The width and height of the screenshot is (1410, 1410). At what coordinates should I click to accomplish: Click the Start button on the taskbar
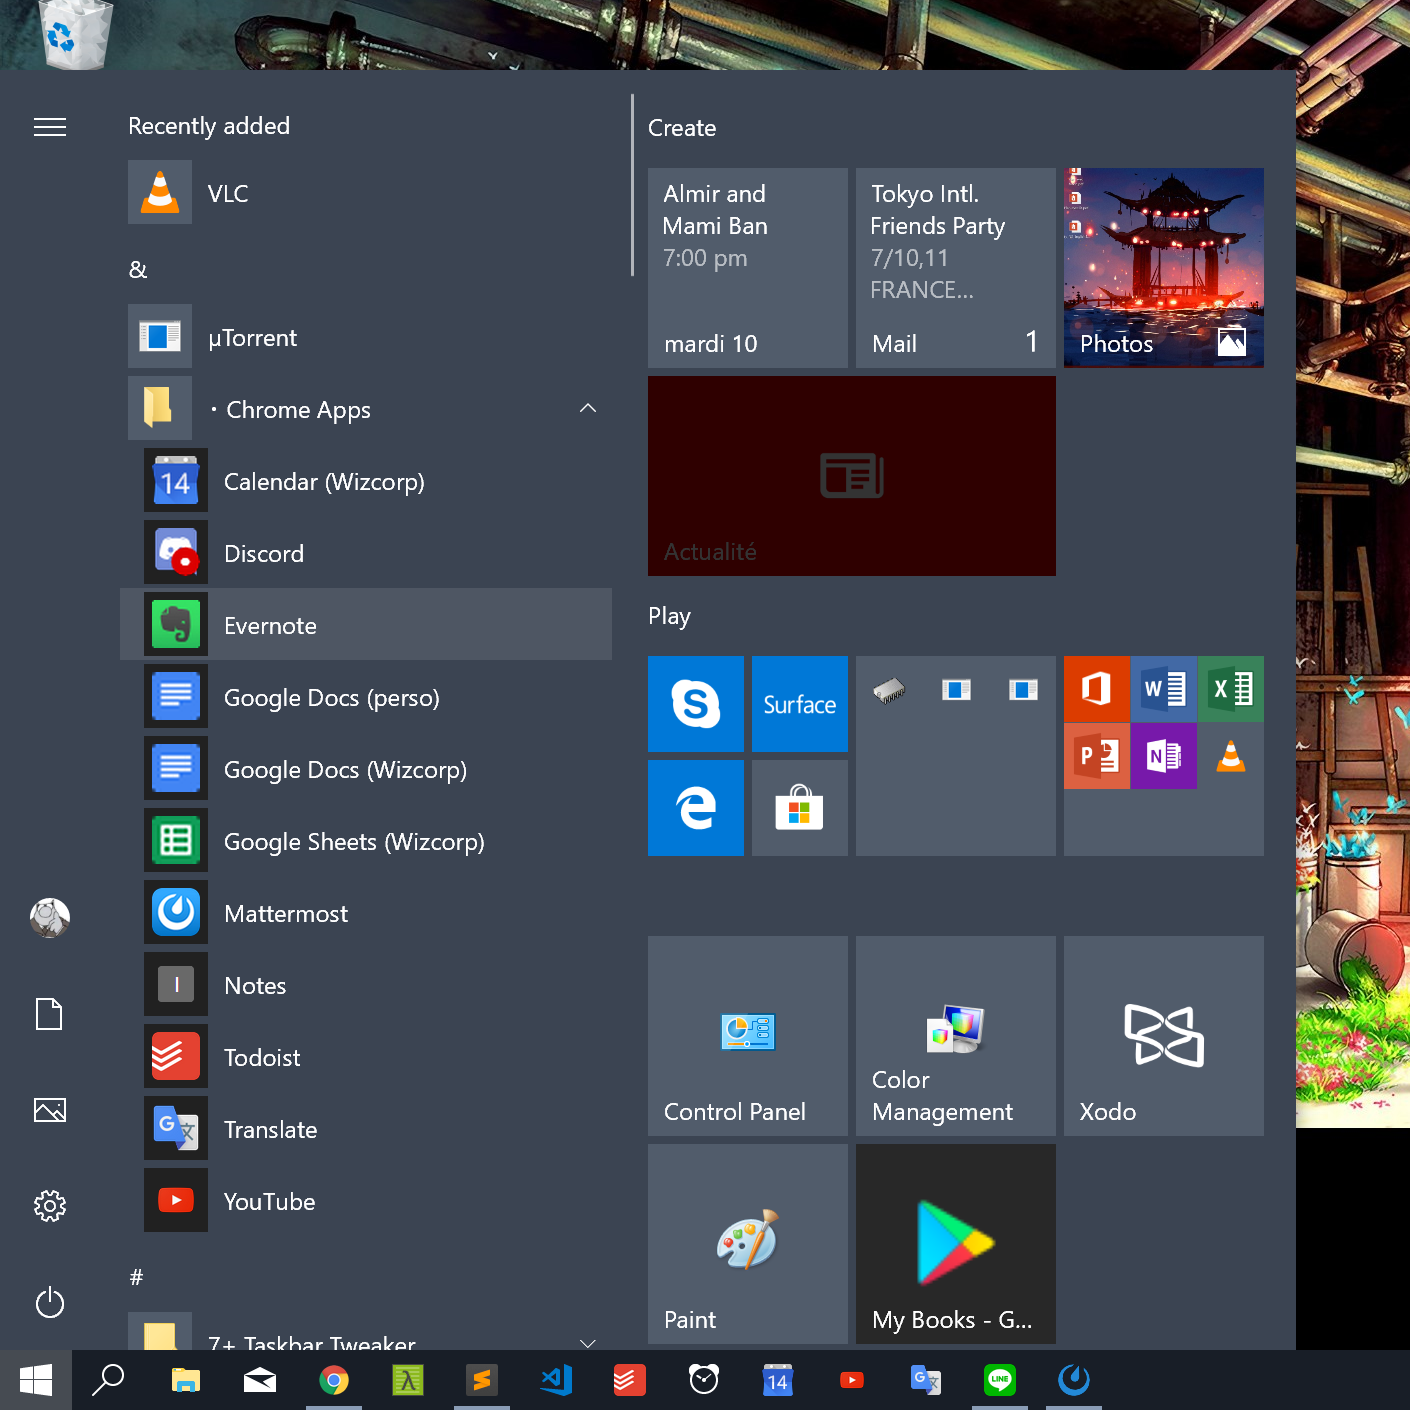coord(36,1380)
